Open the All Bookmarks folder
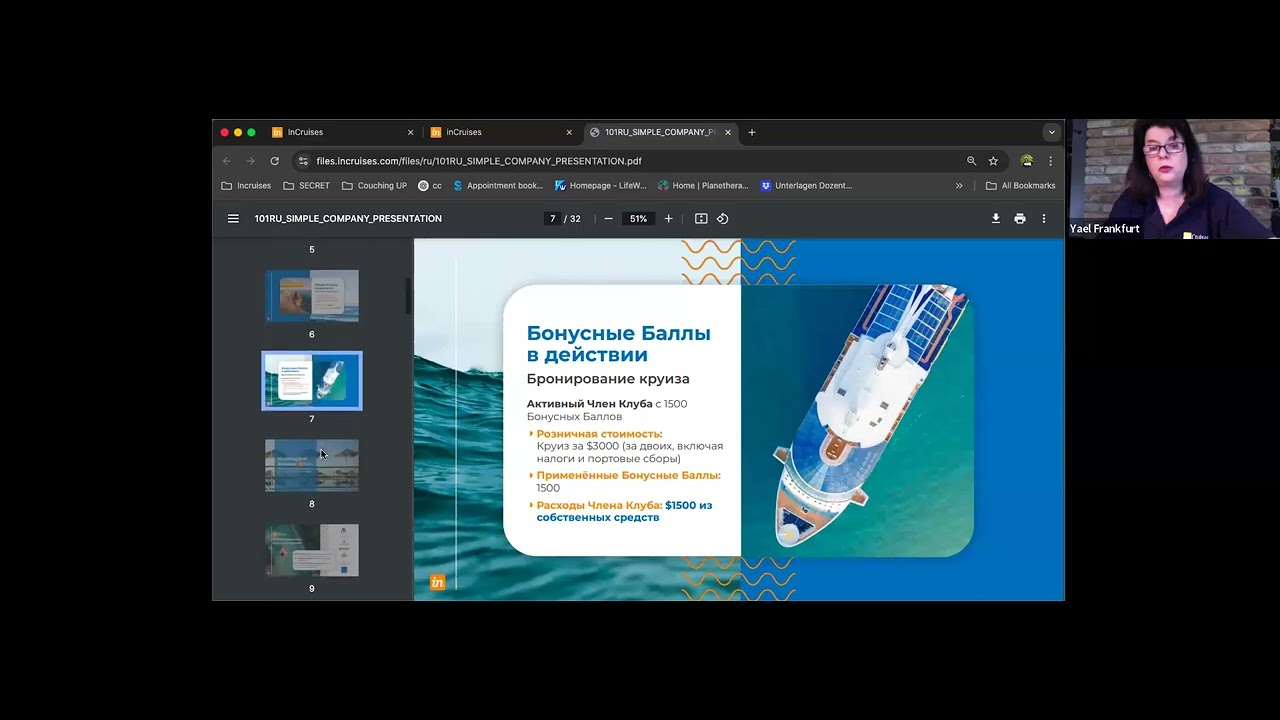The image size is (1280, 720). pyautogui.click(x=1020, y=186)
